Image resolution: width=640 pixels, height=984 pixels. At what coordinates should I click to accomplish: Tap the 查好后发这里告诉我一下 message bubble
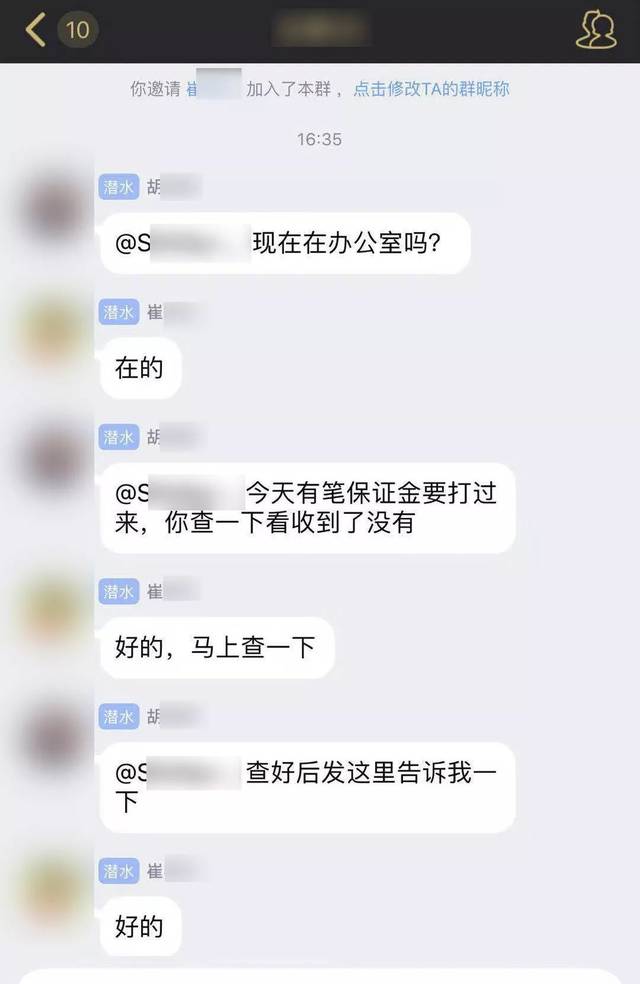click(308, 788)
